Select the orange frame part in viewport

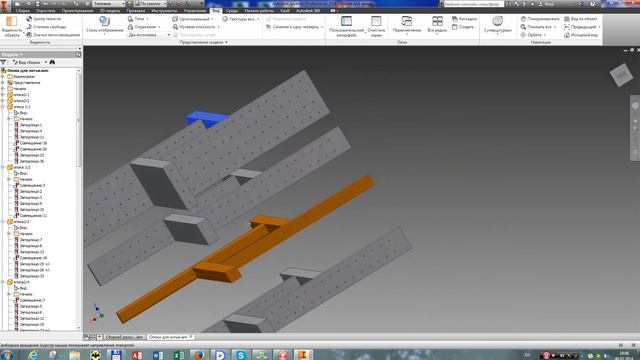click(x=245, y=249)
